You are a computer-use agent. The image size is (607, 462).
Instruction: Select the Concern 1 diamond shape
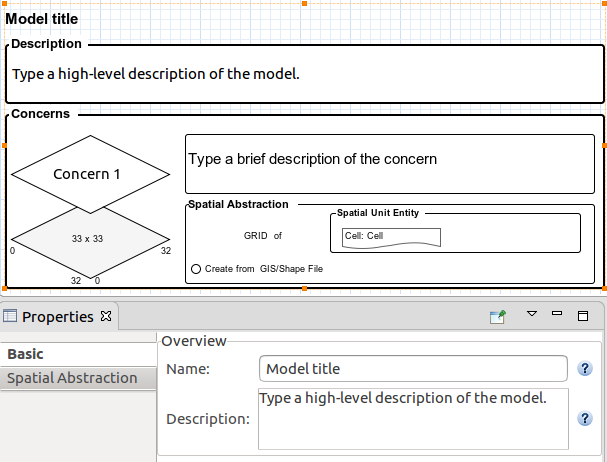pyautogui.click(x=87, y=174)
